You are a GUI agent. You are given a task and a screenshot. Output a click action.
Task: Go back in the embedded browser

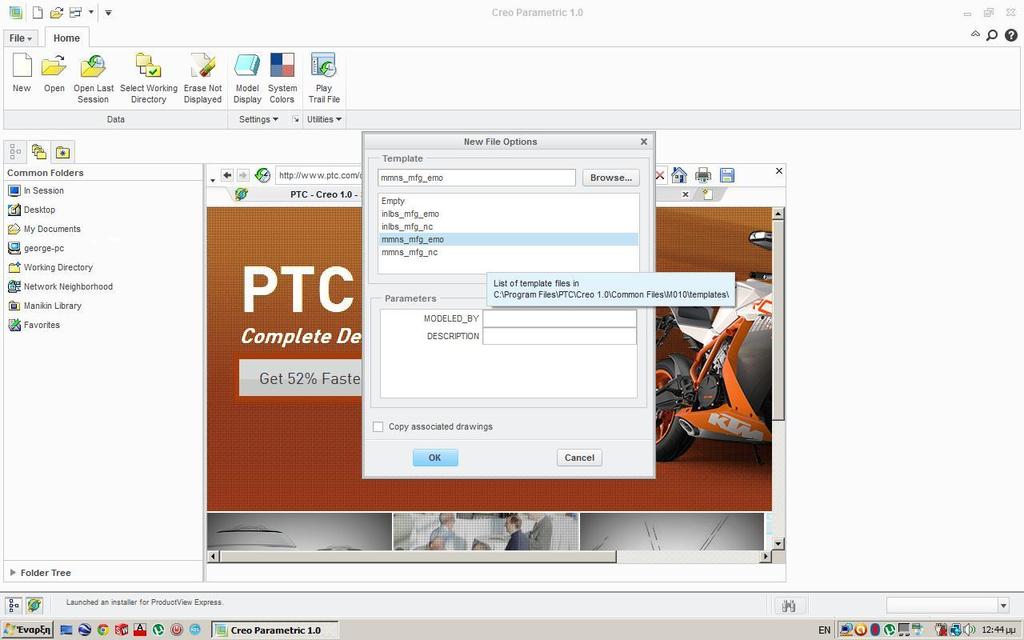pos(227,175)
